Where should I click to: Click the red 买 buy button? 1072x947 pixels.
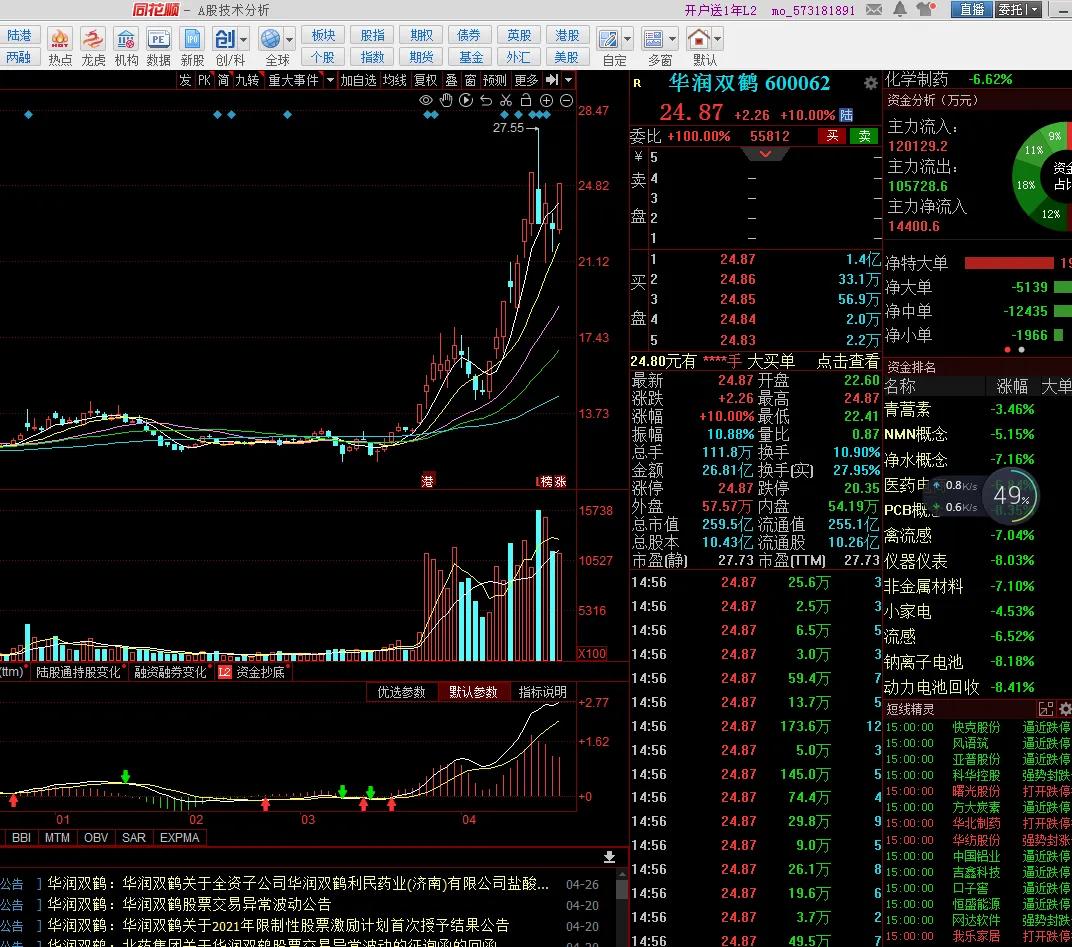click(x=832, y=136)
